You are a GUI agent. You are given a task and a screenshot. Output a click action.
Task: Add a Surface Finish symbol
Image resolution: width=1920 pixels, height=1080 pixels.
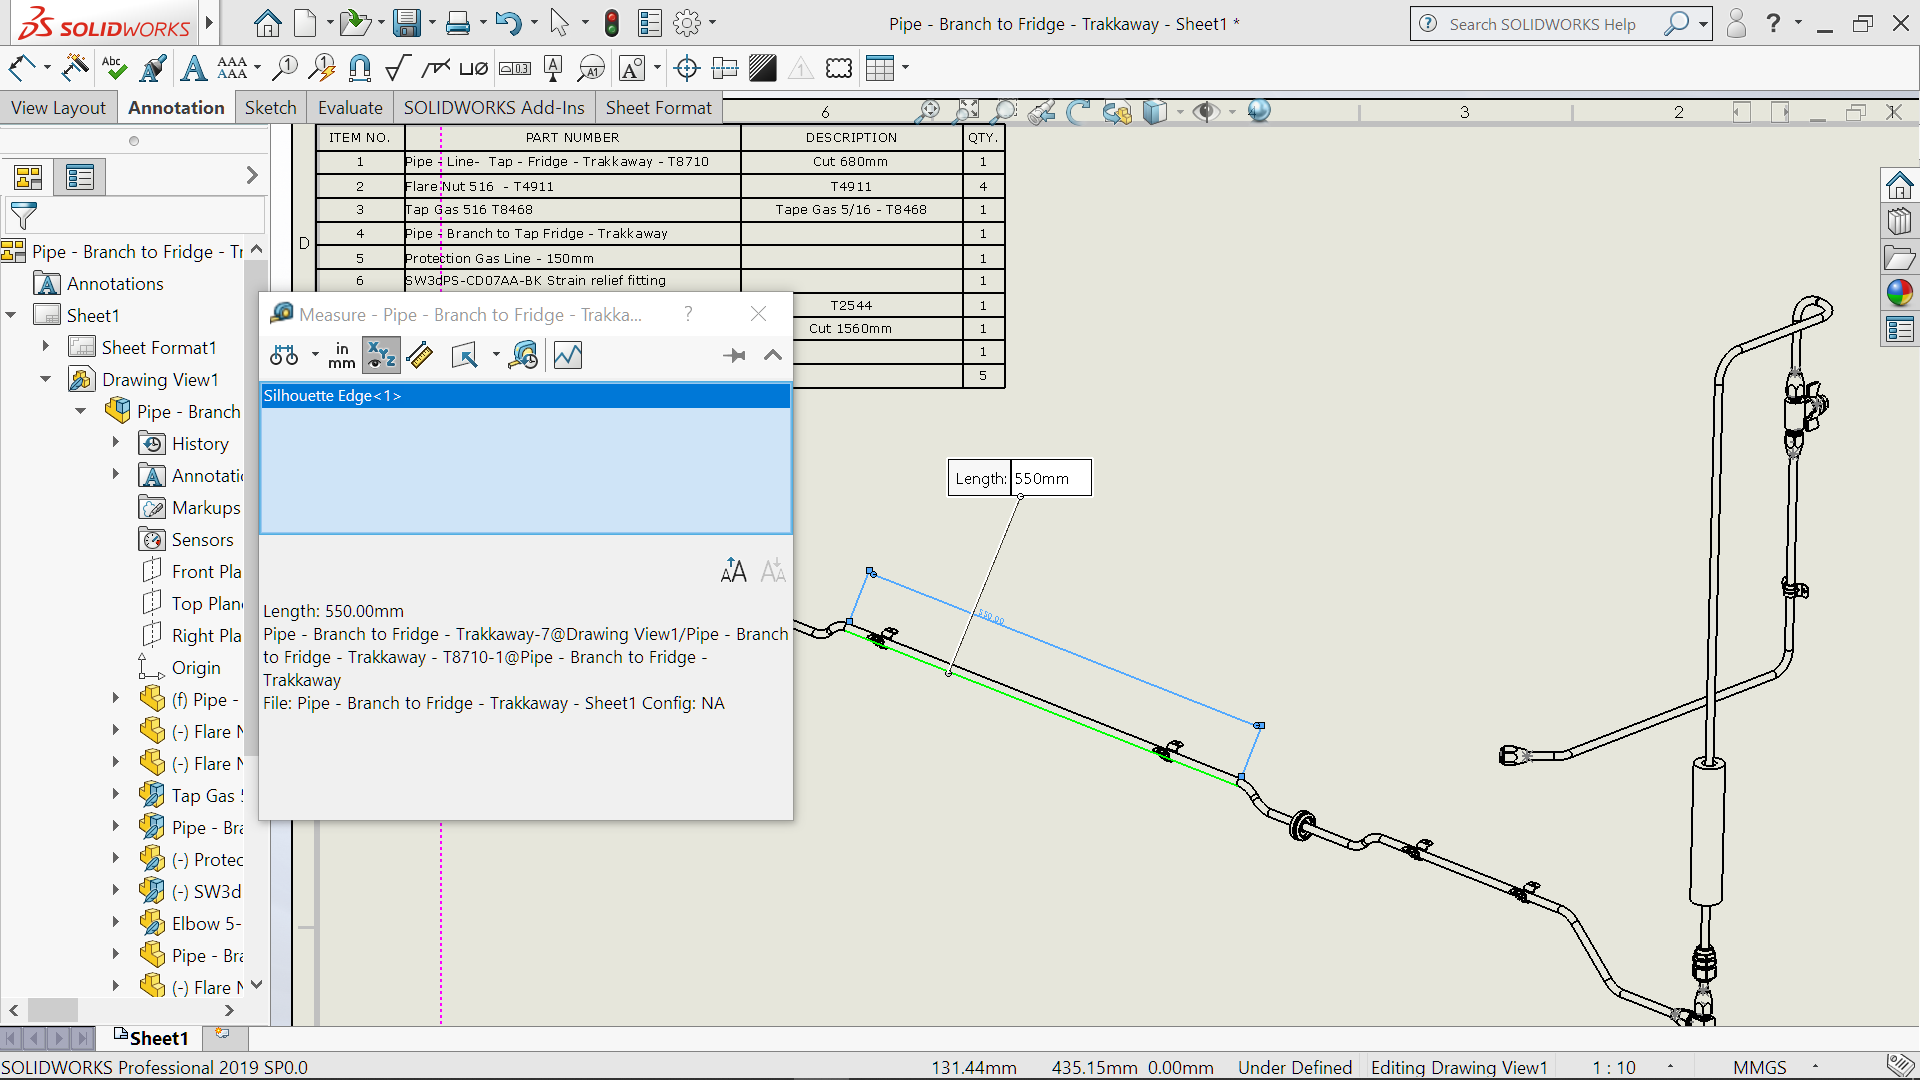397,68
